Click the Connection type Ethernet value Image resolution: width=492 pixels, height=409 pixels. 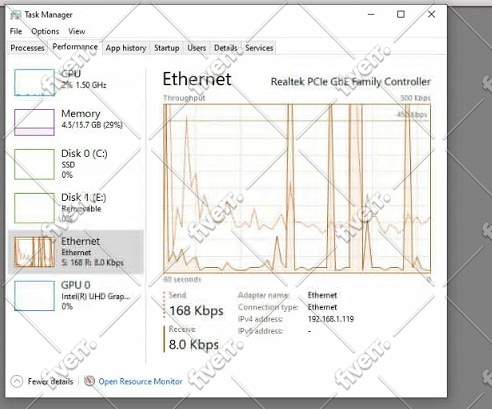point(322,307)
